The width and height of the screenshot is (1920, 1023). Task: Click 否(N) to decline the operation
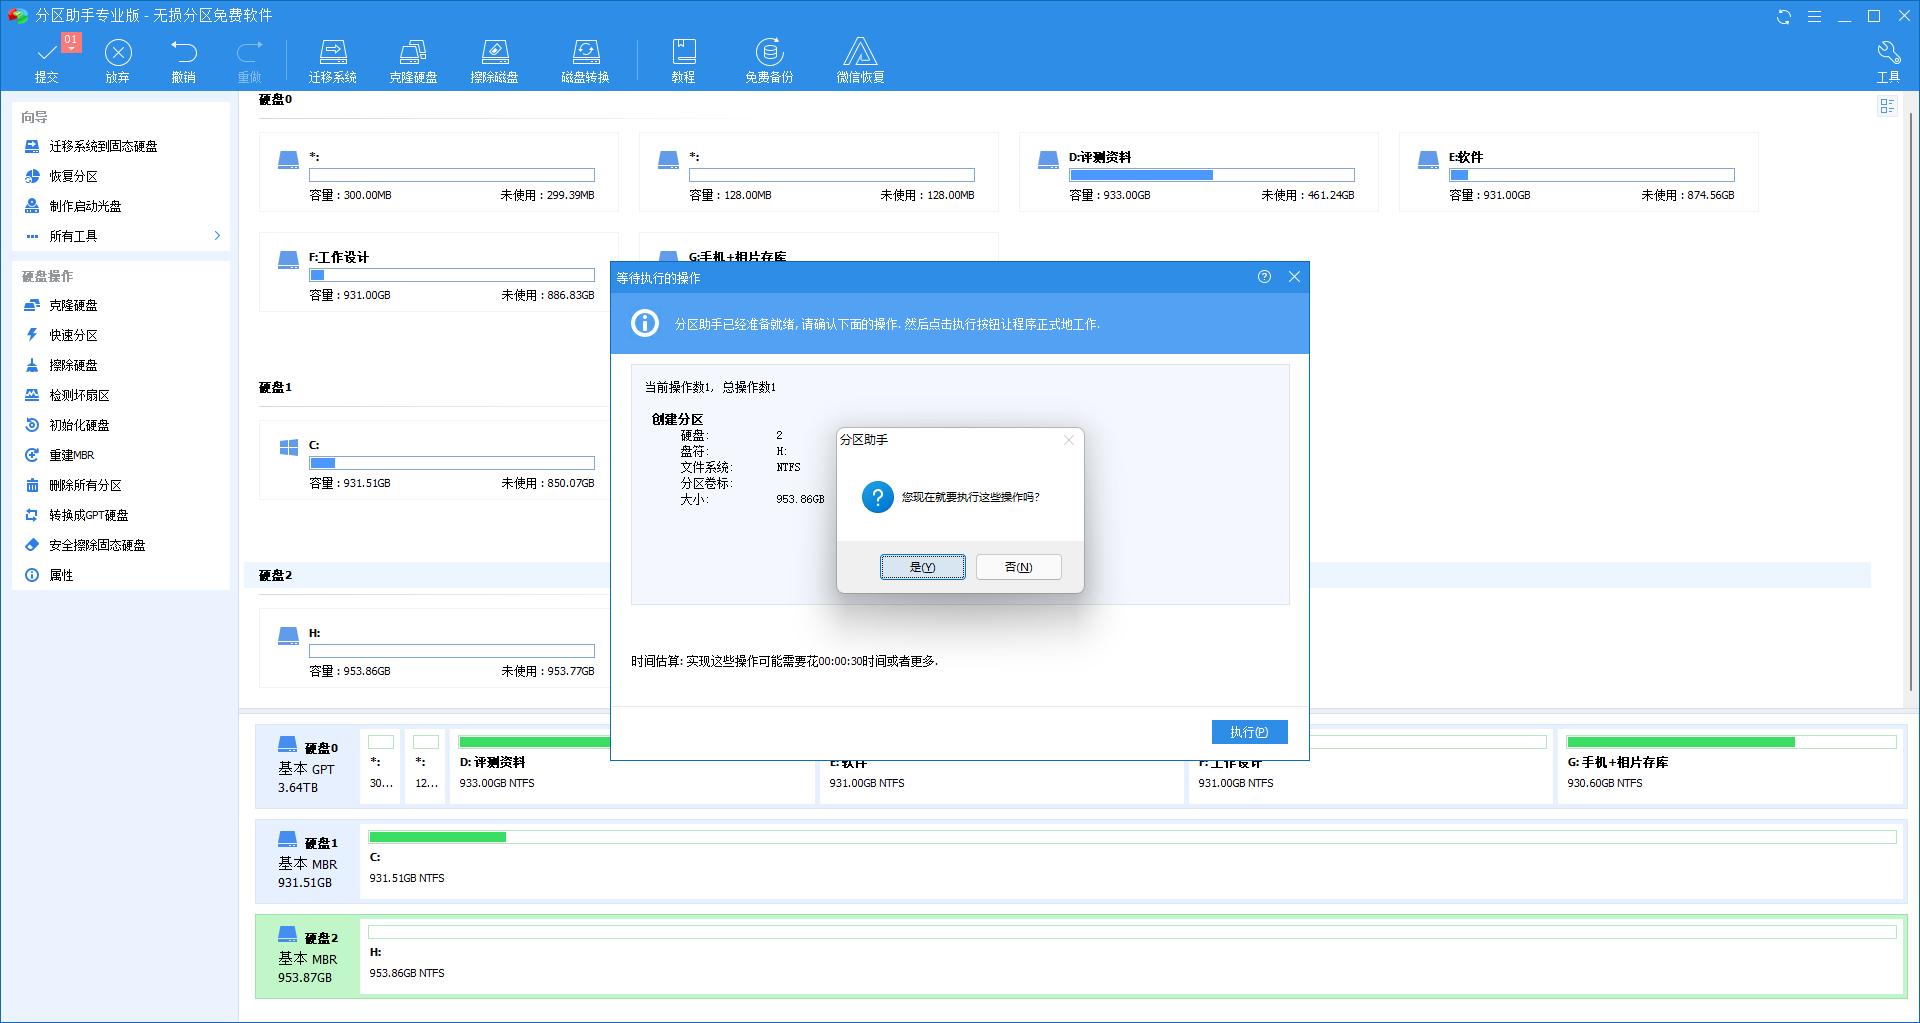1018,567
